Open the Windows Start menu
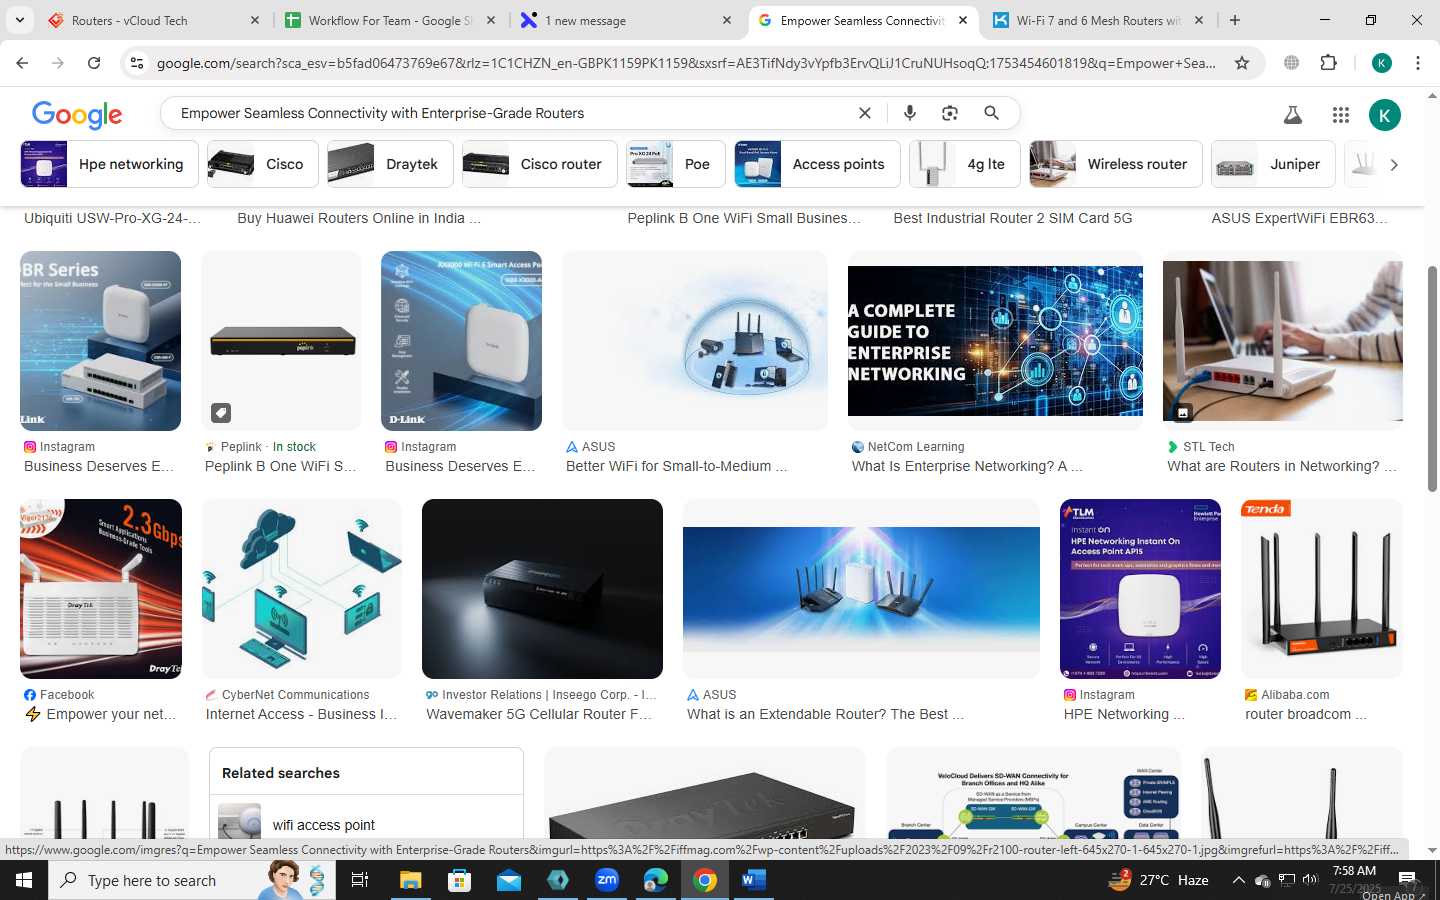Screen dimensions: 1440x900 (24, 880)
